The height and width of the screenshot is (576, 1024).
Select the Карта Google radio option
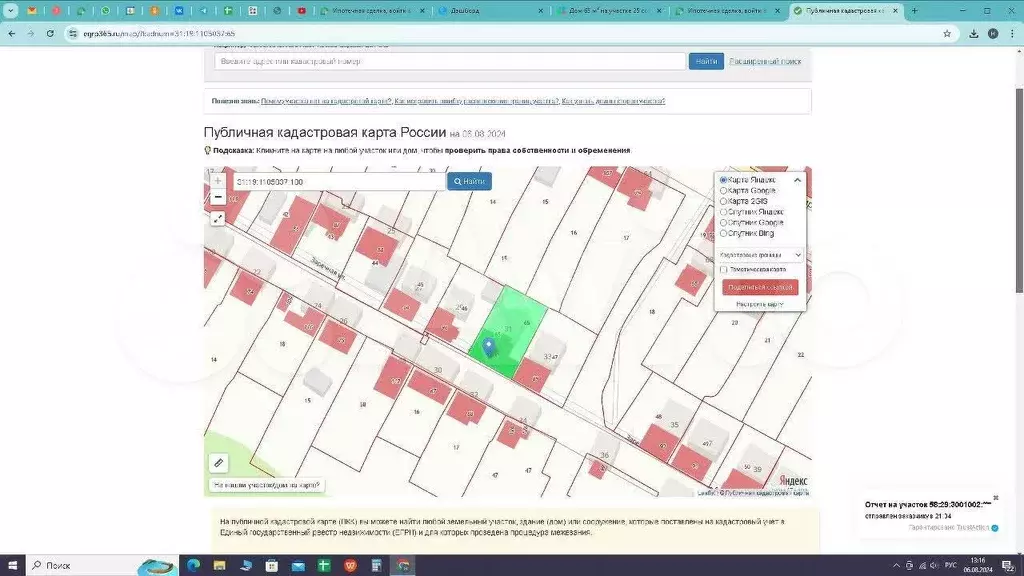click(x=724, y=191)
